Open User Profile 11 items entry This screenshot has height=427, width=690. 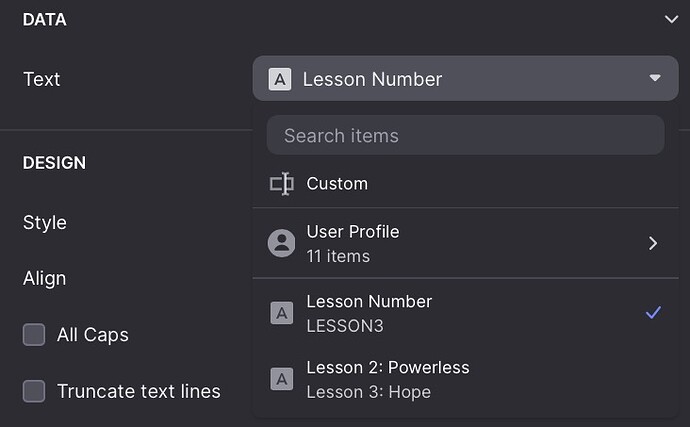352,243
